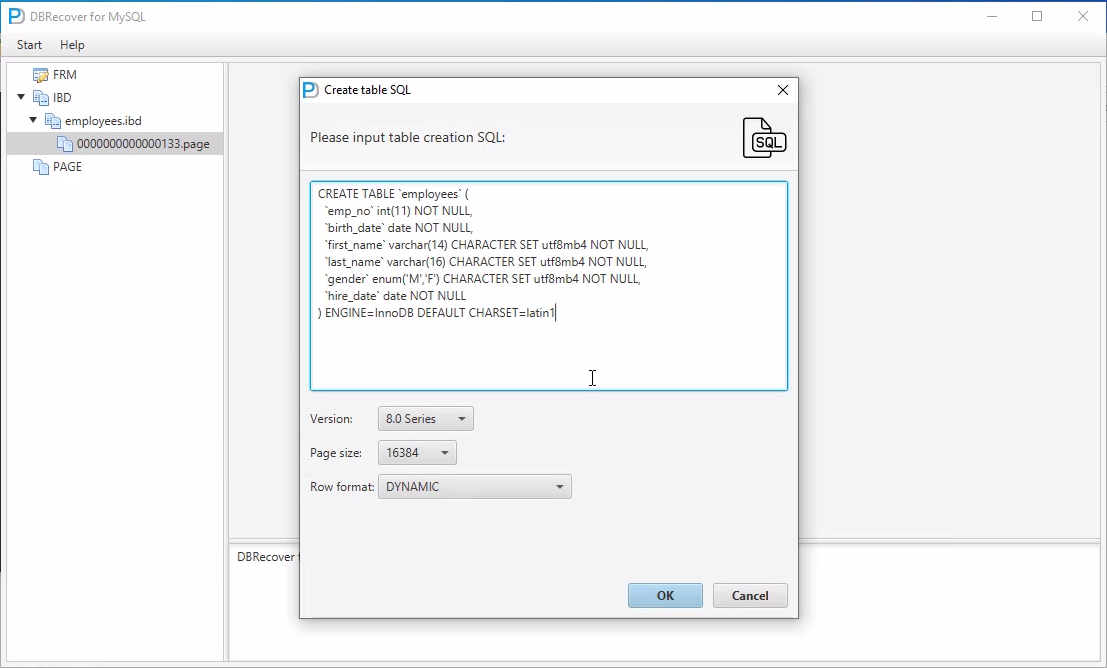This screenshot has height=668, width=1107.
Task: Collapse the IBD tree node
Action: (x=21, y=98)
